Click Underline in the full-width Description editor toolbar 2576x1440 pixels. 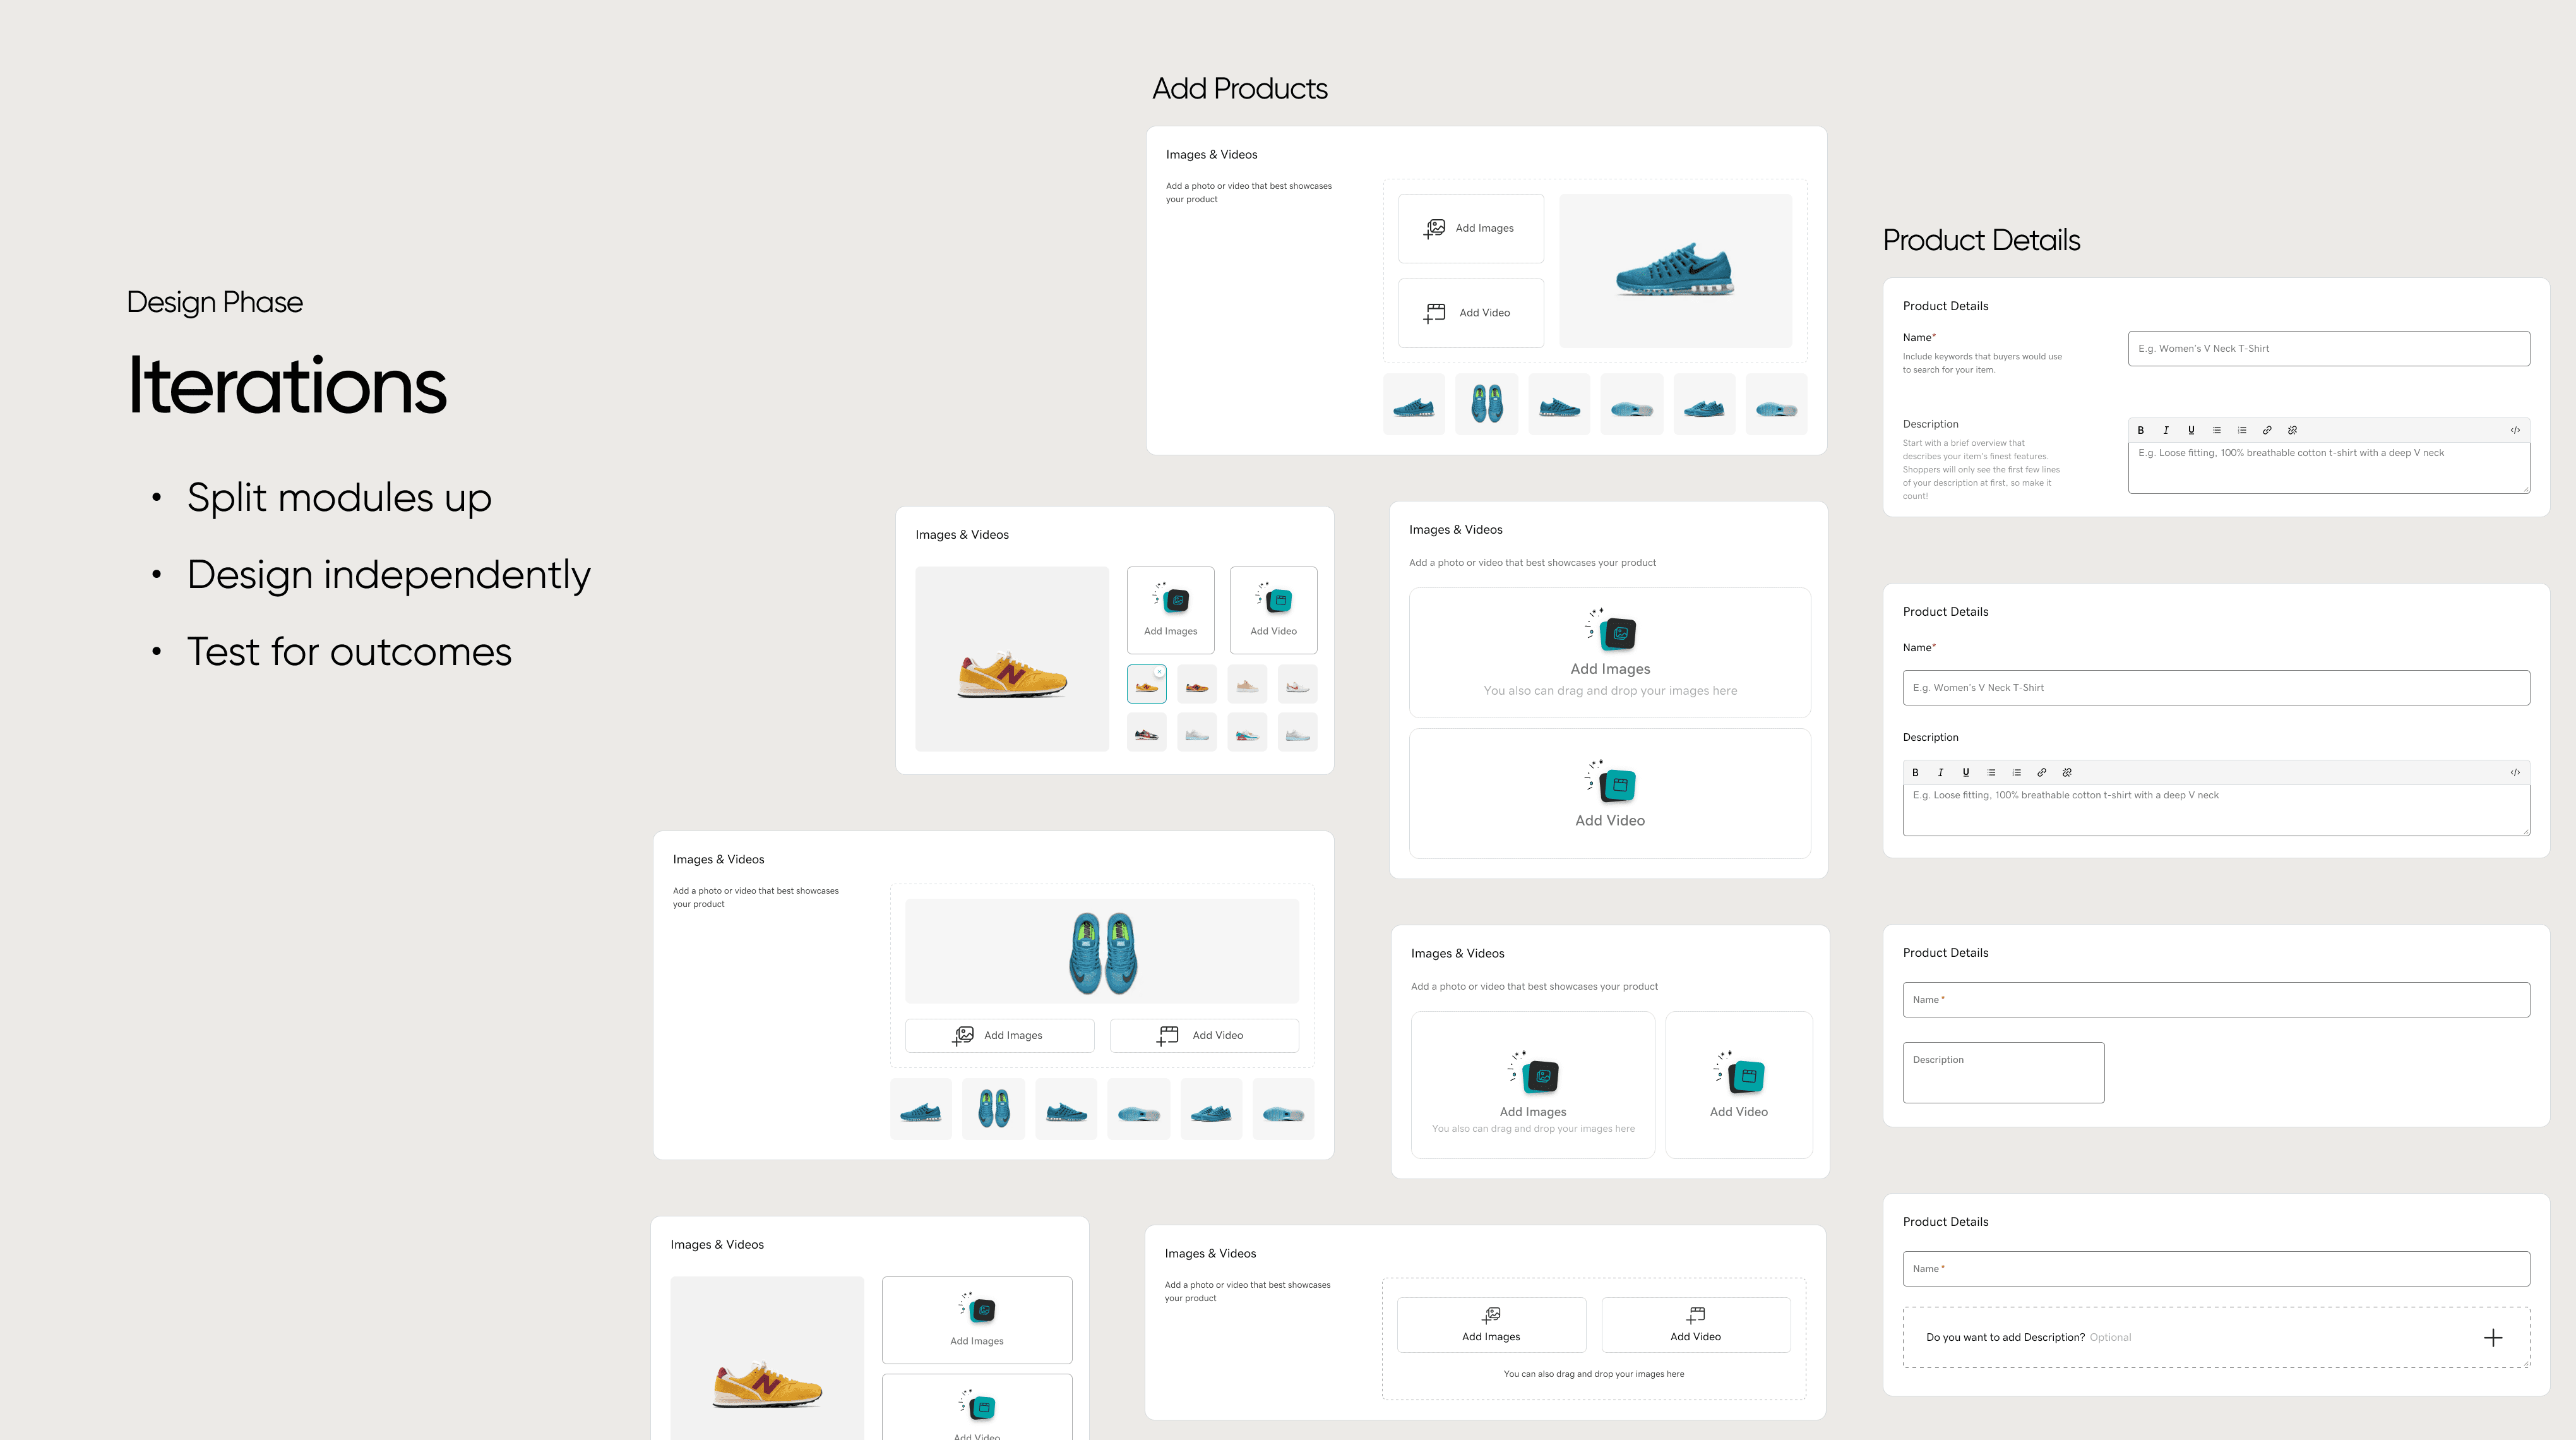1965,772
